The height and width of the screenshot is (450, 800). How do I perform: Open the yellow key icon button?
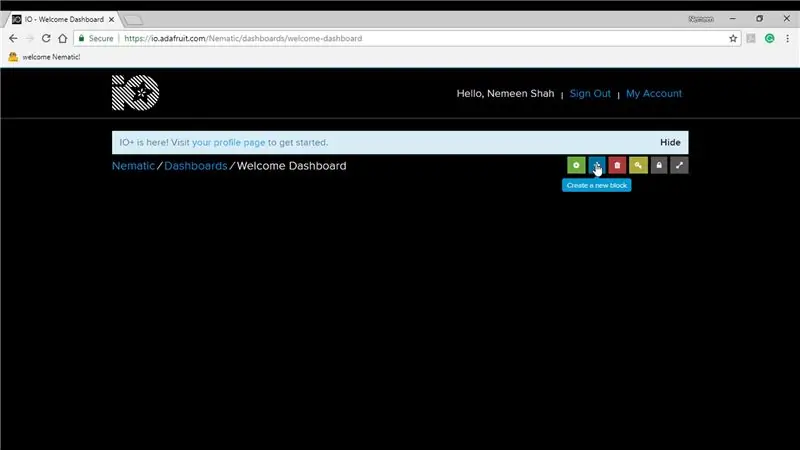(638, 165)
